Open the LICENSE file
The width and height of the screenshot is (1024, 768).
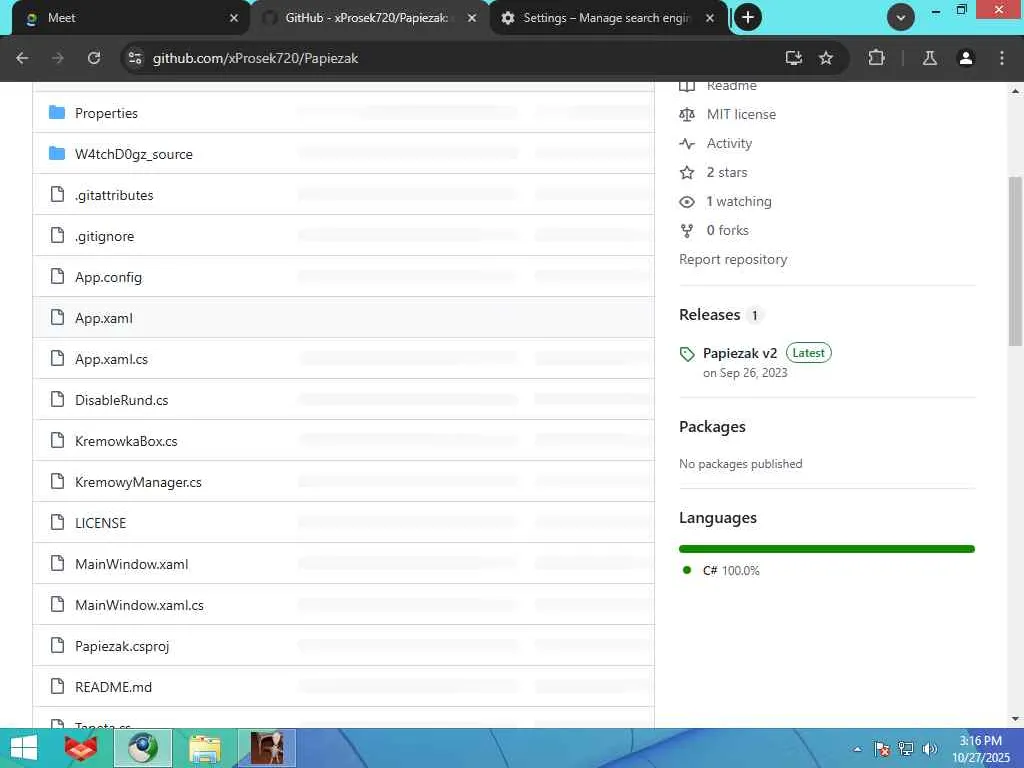pos(101,523)
